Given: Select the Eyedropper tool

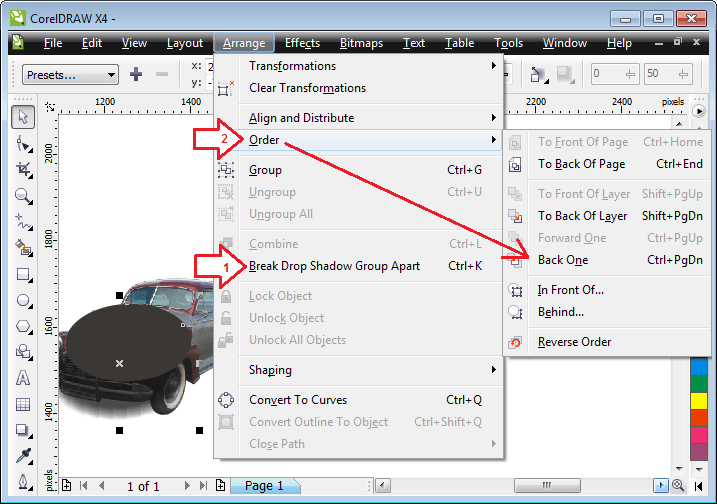Looking at the screenshot, I should [23, 456].
